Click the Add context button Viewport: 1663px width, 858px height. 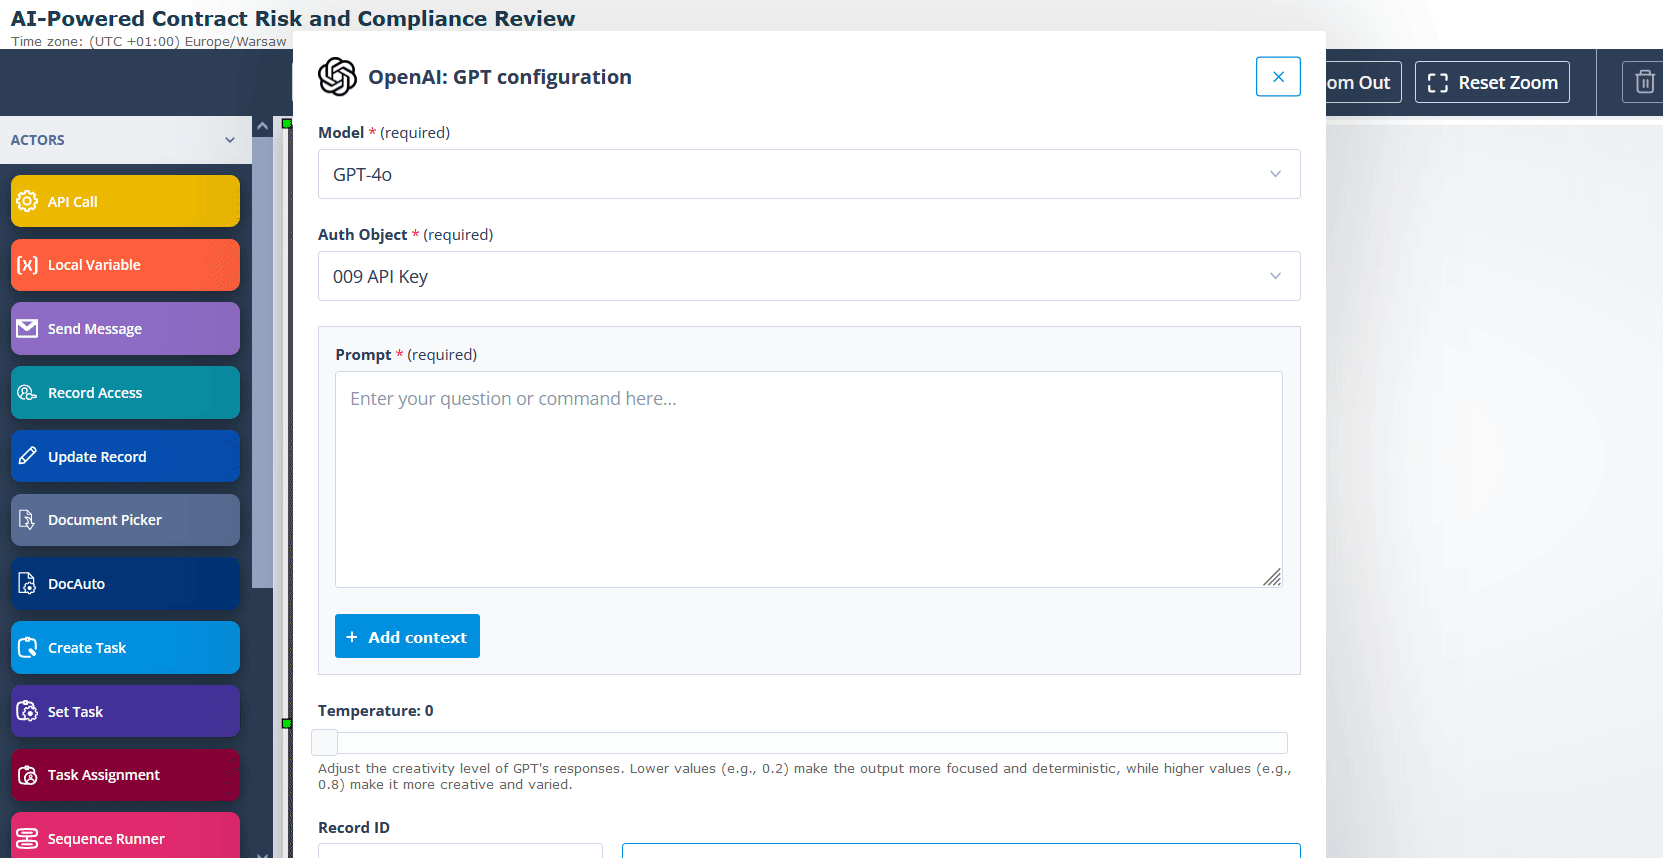click(x=407, y=636)
